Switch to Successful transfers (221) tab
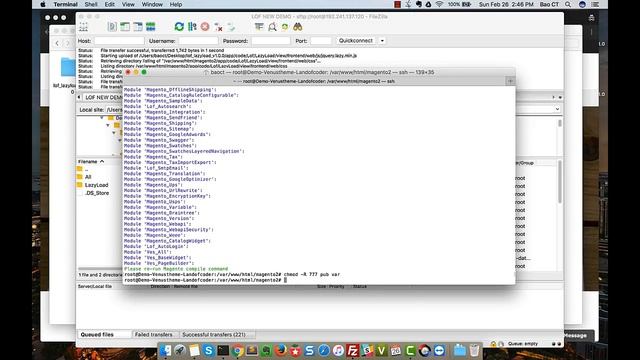The width and height of the screenshot is (640, 360). tap(214, 334)
